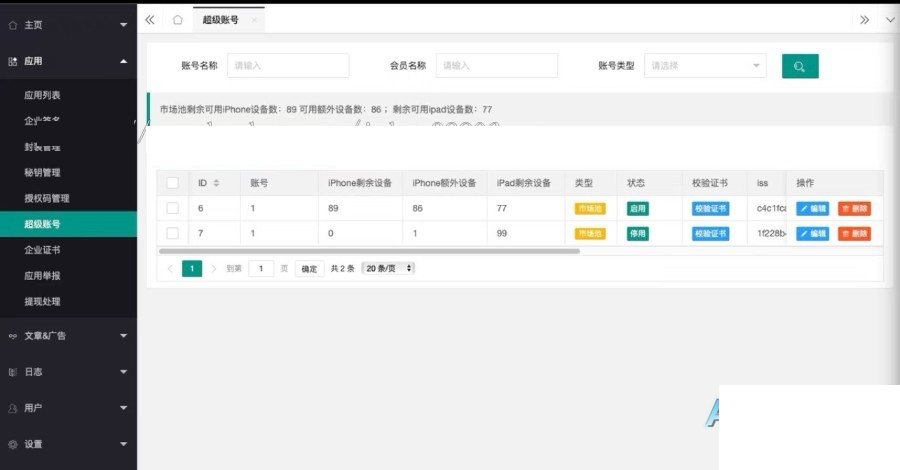Expand the 文章&广告 sidebar menu
Viewport: 900px width, 470px height.
click(x=68, y=336)
